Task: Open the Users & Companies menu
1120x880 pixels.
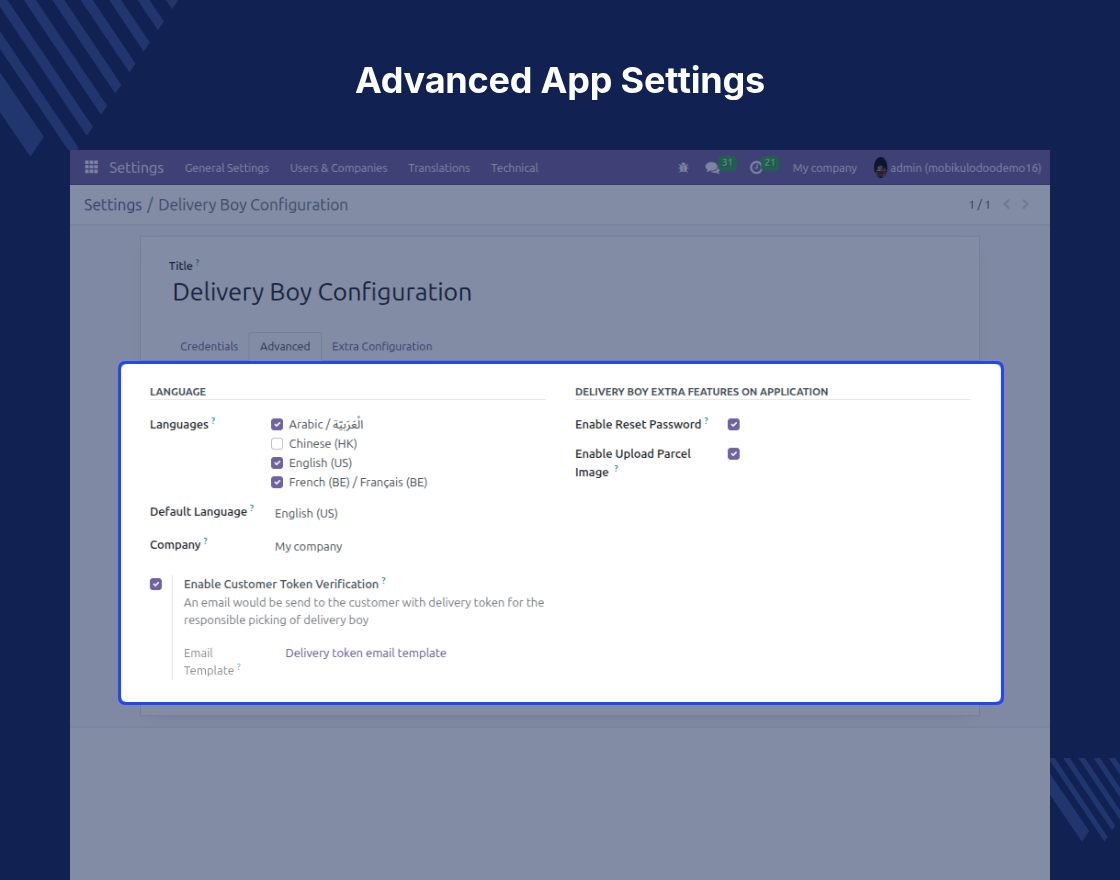Action: click(339, 168)
